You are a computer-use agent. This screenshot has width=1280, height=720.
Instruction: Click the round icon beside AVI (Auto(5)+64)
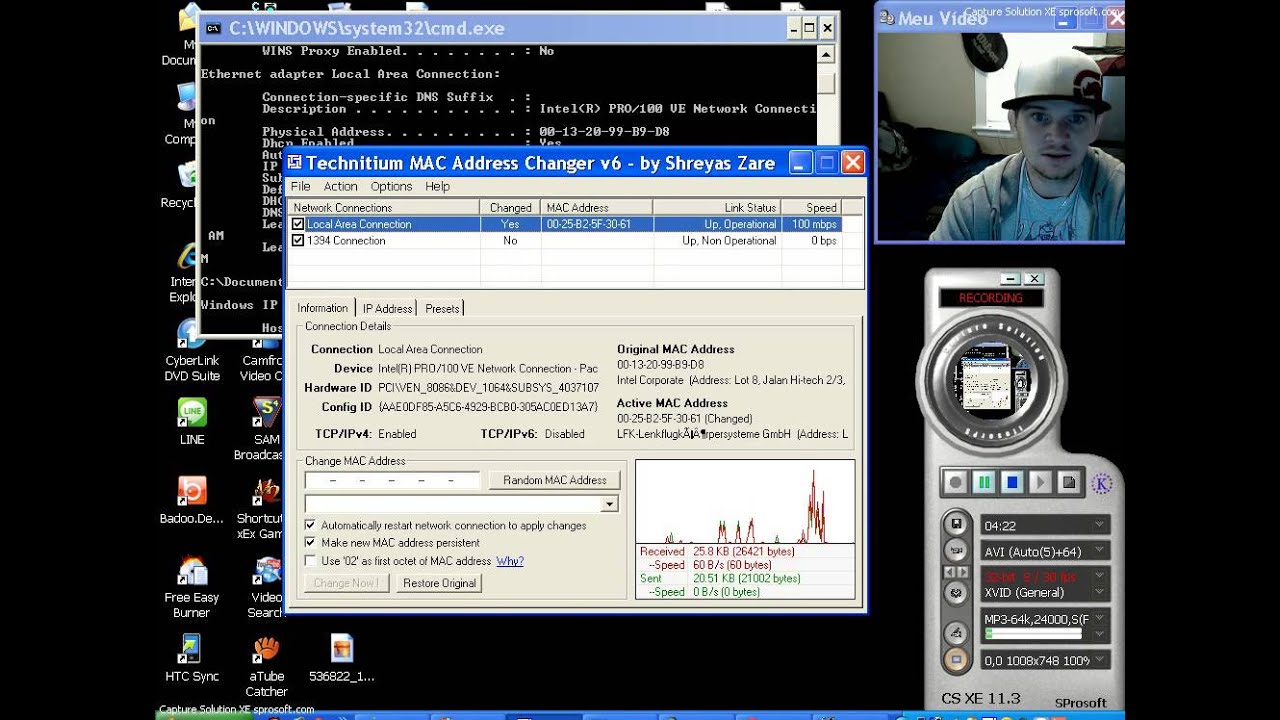[x=956, y=551]
